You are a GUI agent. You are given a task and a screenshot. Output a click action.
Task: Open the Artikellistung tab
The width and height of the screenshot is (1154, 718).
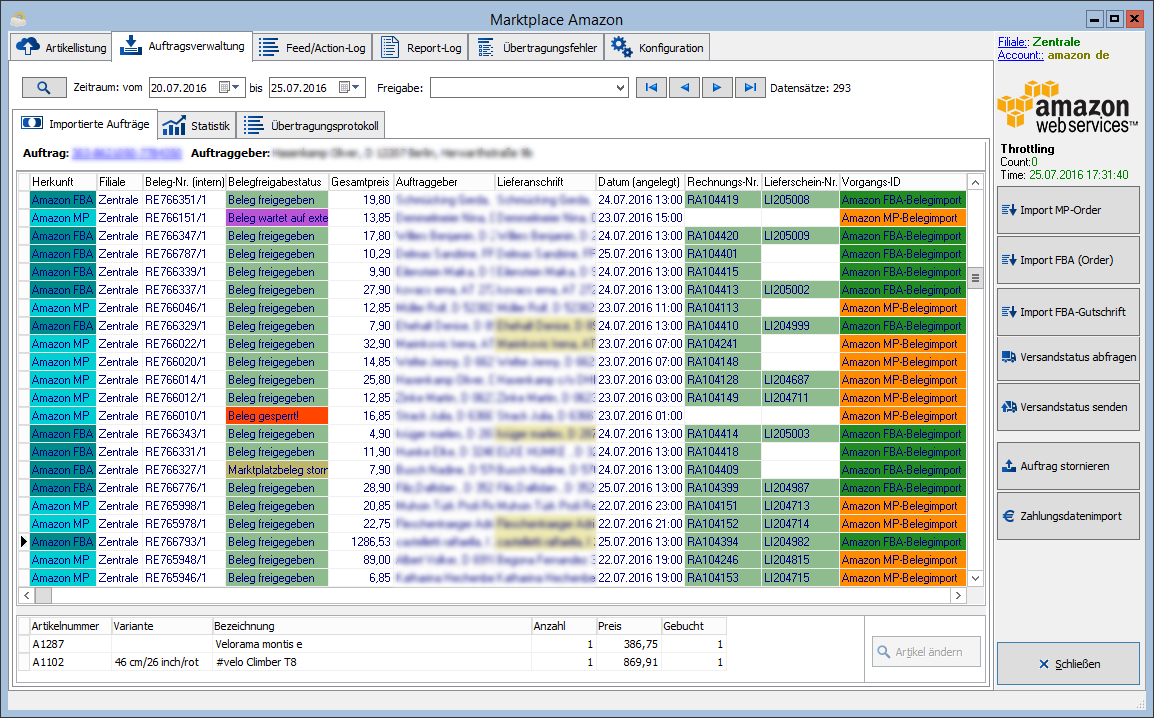tap(61, 48)
